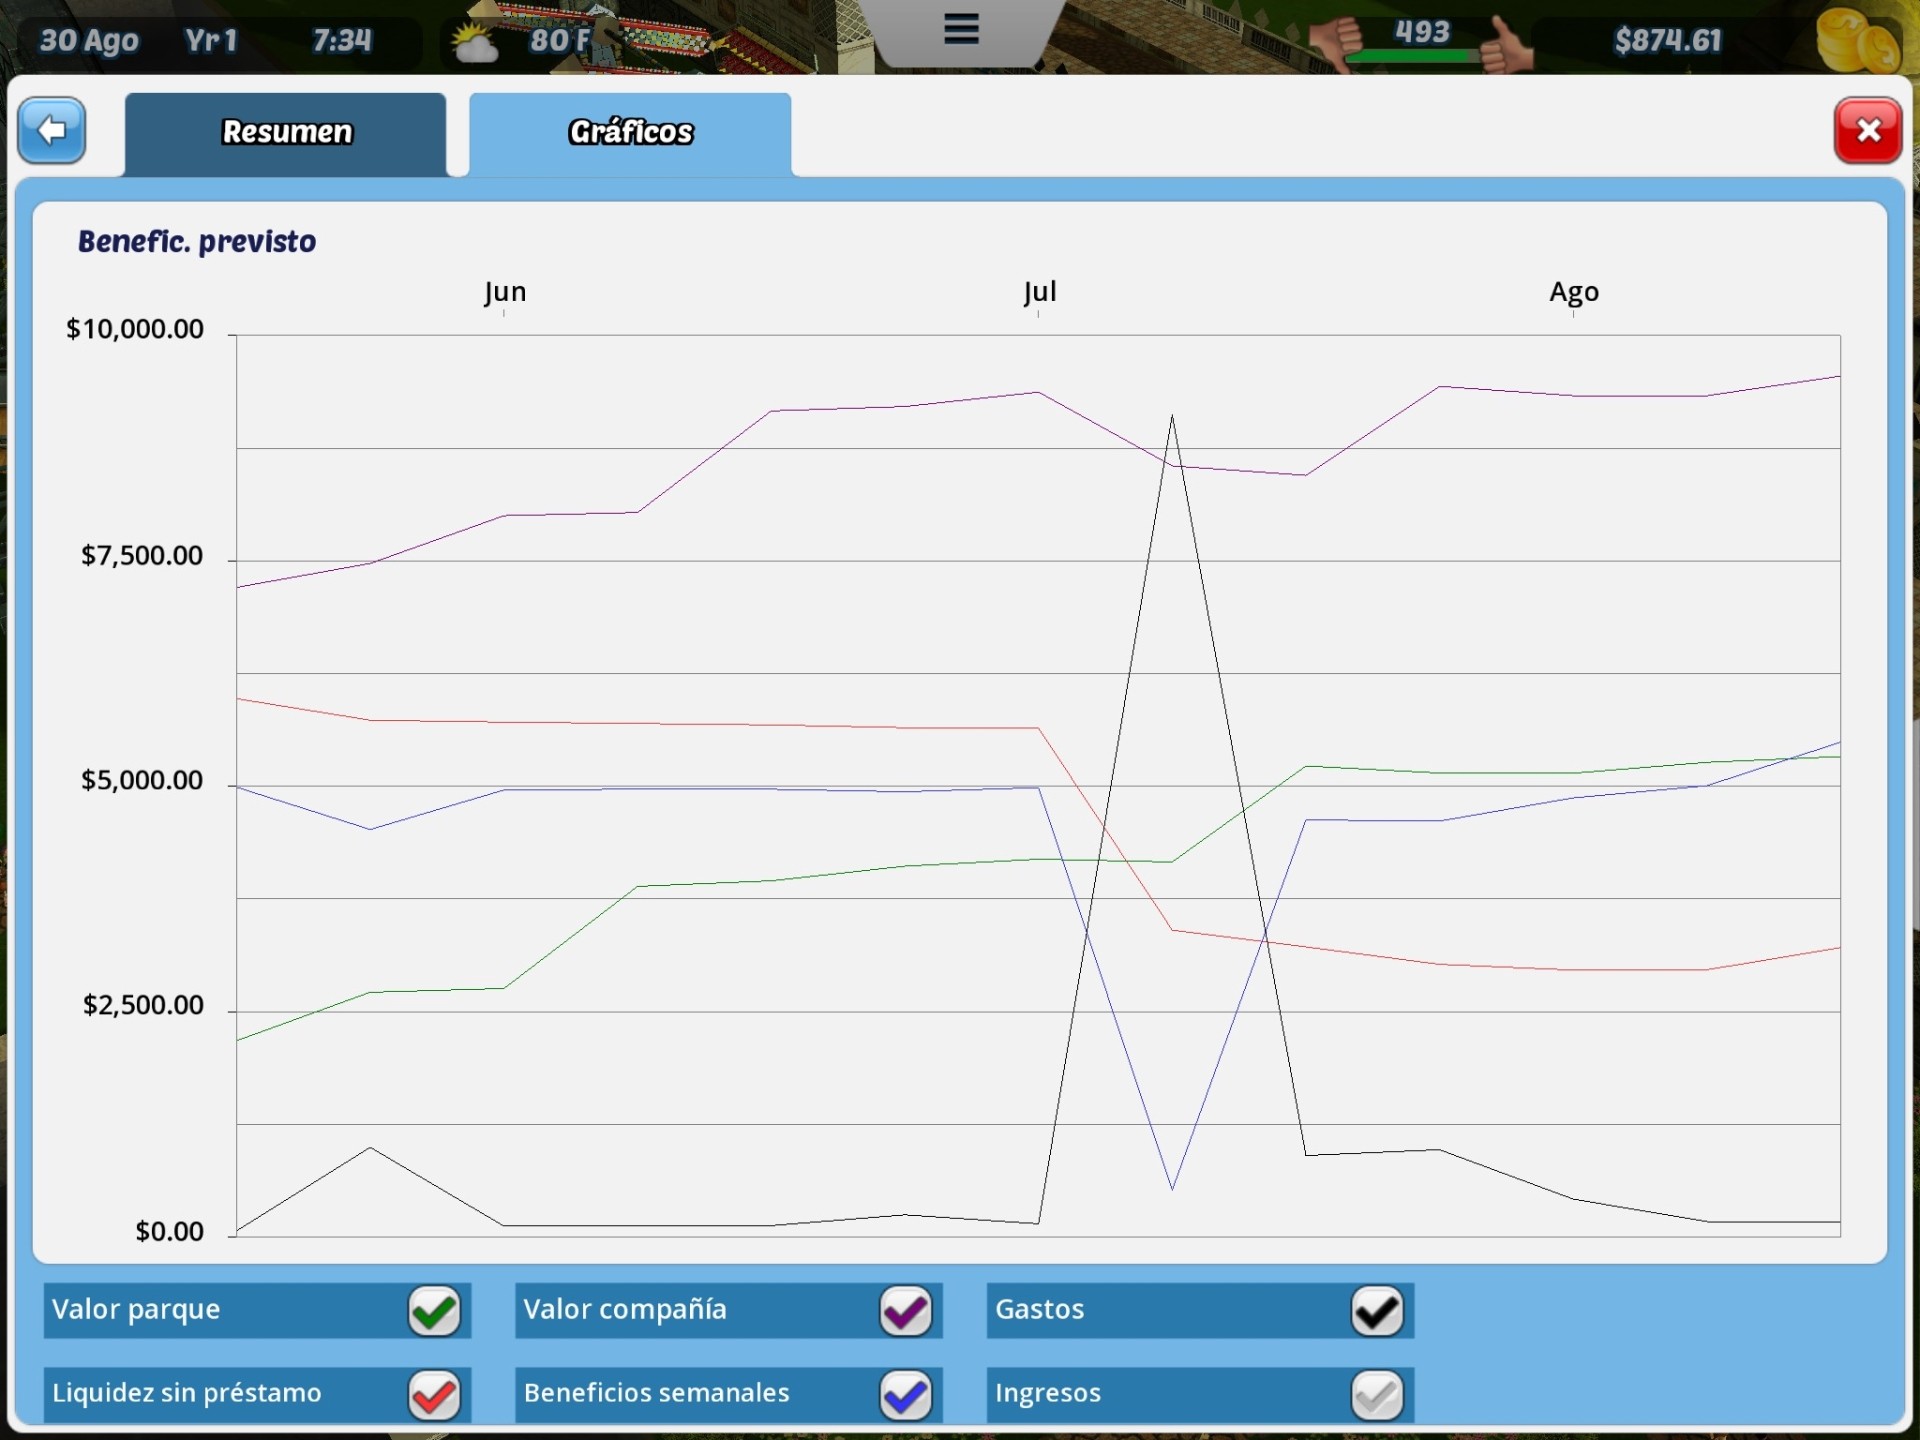Close the finances window with red X
Viewport: 1920px width, 1440px height.
[x=1867, y=130]
